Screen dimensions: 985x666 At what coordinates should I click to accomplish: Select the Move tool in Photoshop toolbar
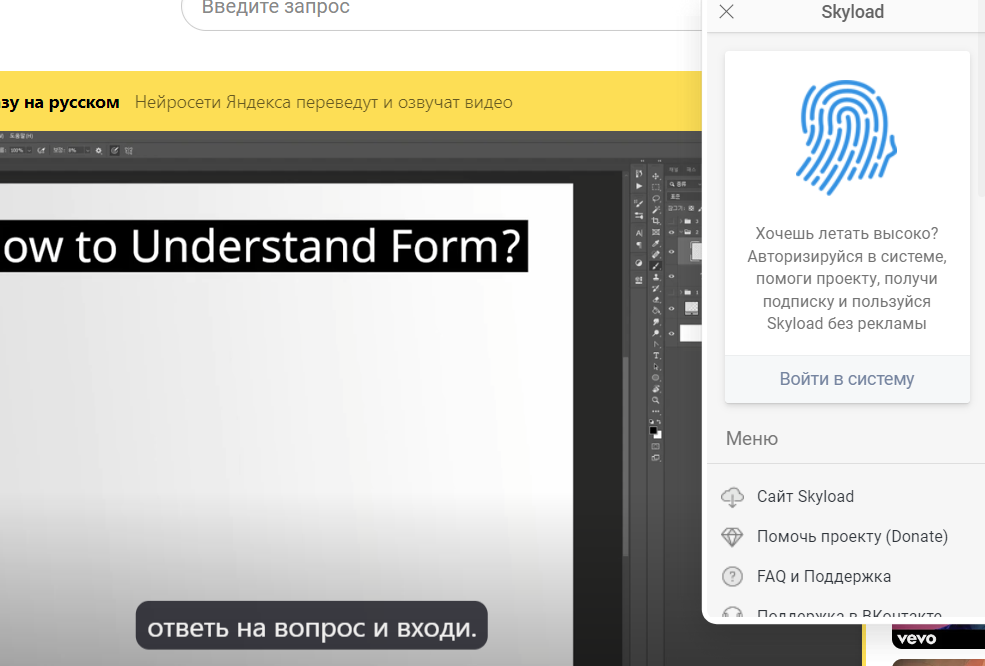click(x=656, y=176)
